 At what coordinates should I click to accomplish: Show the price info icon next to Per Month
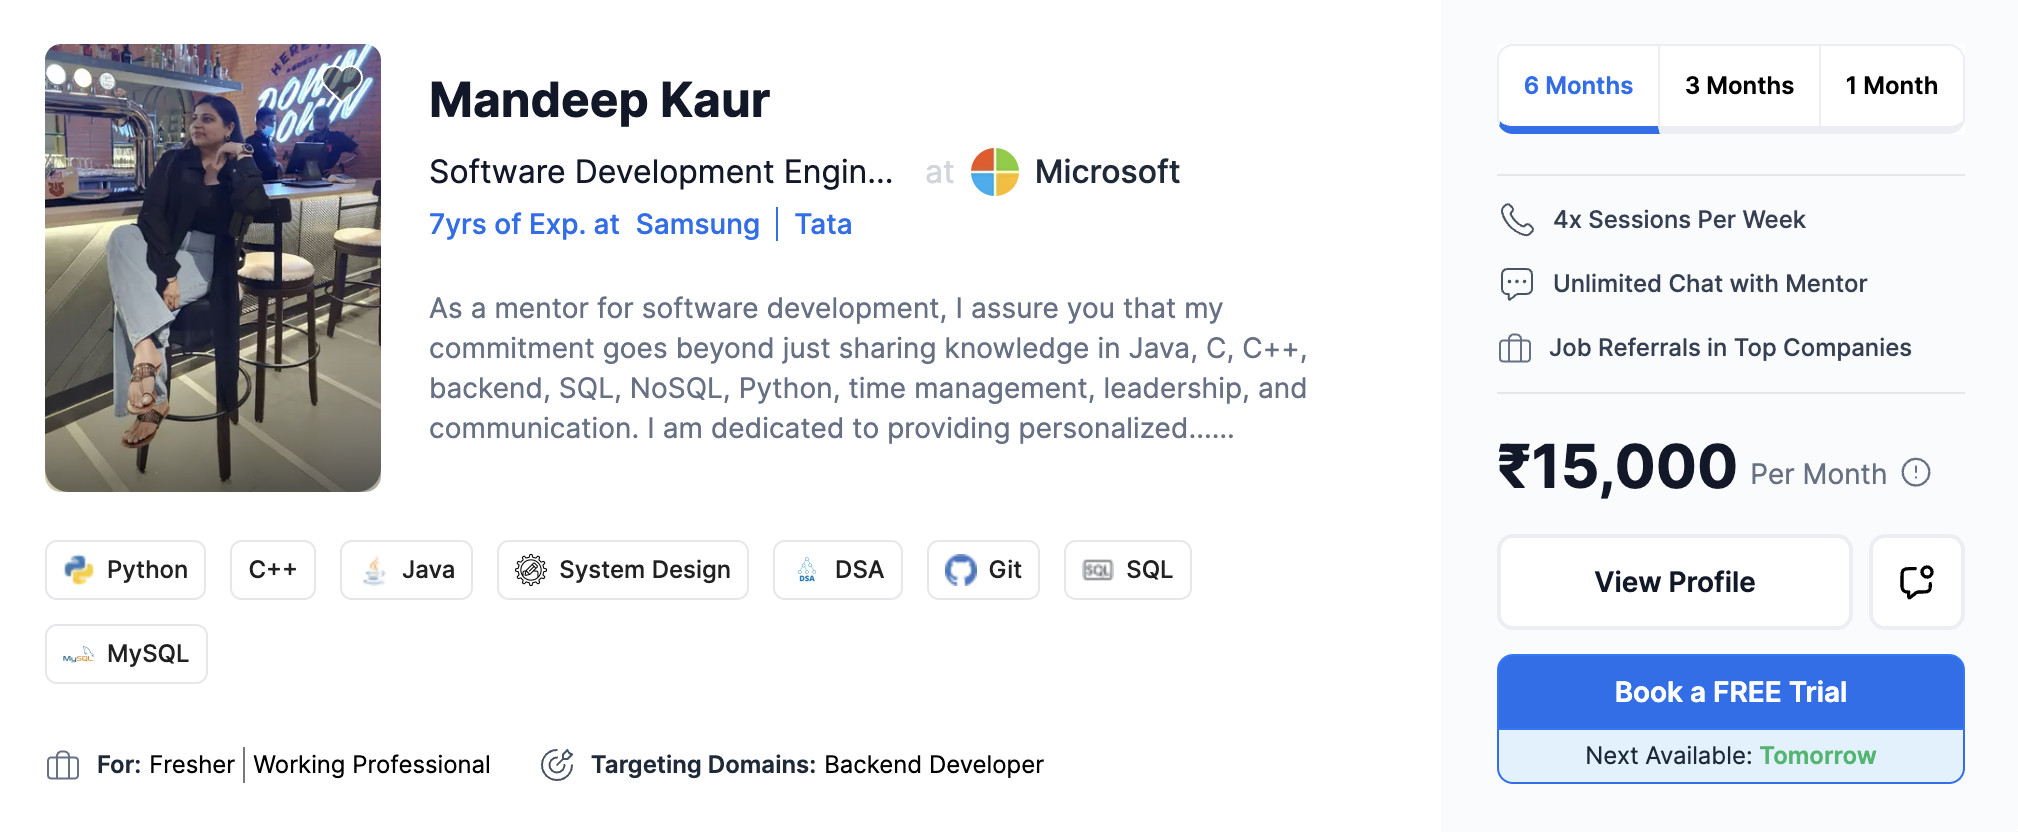click(1916, 472)
